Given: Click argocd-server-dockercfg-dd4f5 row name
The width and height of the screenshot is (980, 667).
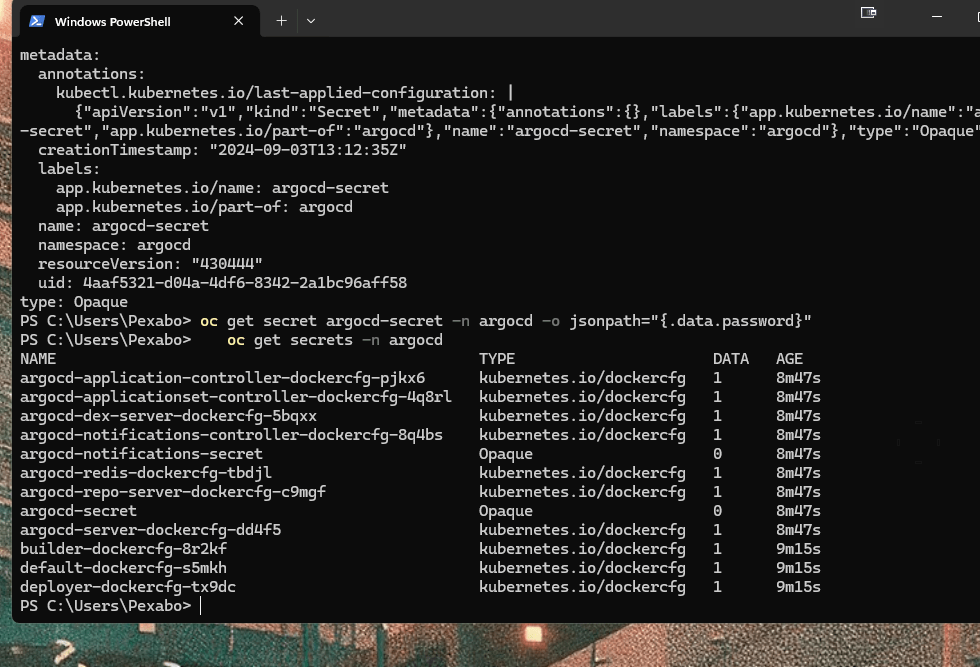Looking at the screenshot, I should (151, 530).
